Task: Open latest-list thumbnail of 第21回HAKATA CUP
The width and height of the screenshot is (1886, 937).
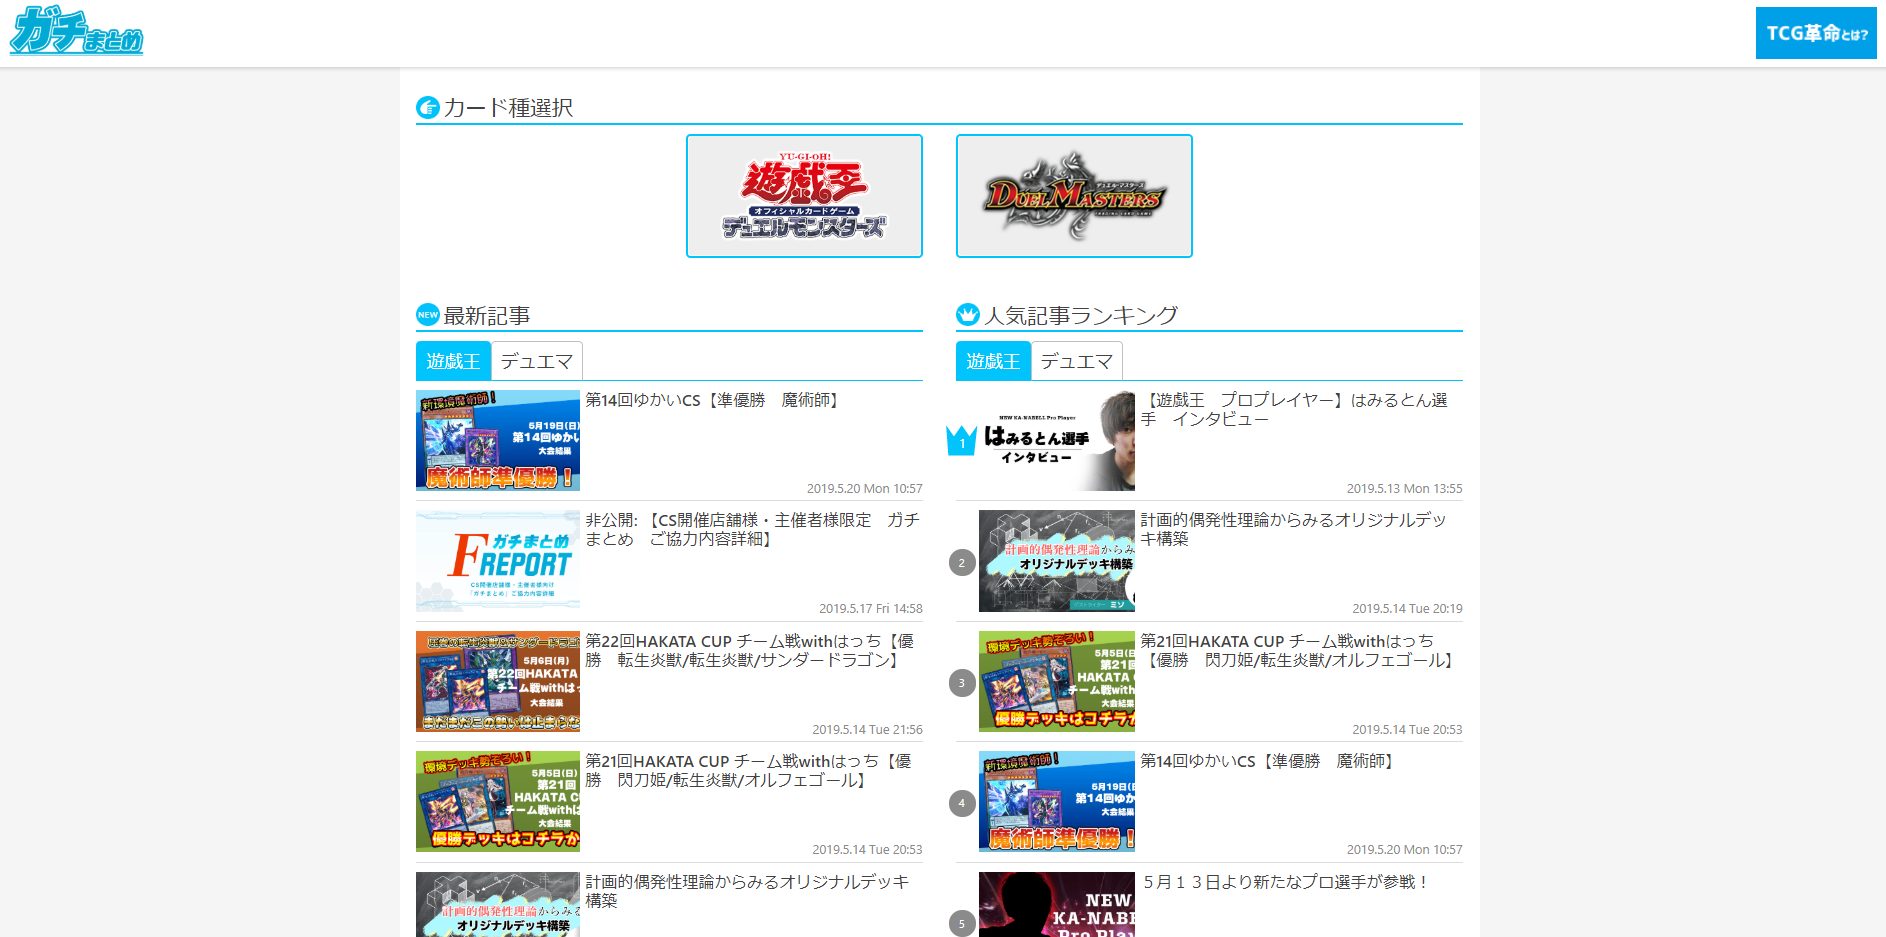Action: pos(498,801)
